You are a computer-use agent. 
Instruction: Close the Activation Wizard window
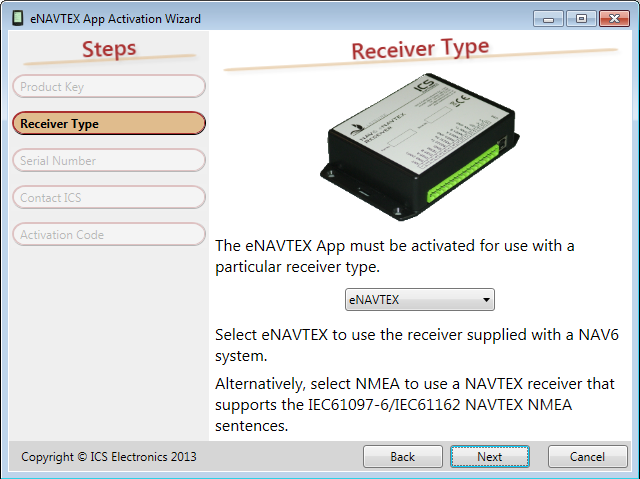click(614, 19)
